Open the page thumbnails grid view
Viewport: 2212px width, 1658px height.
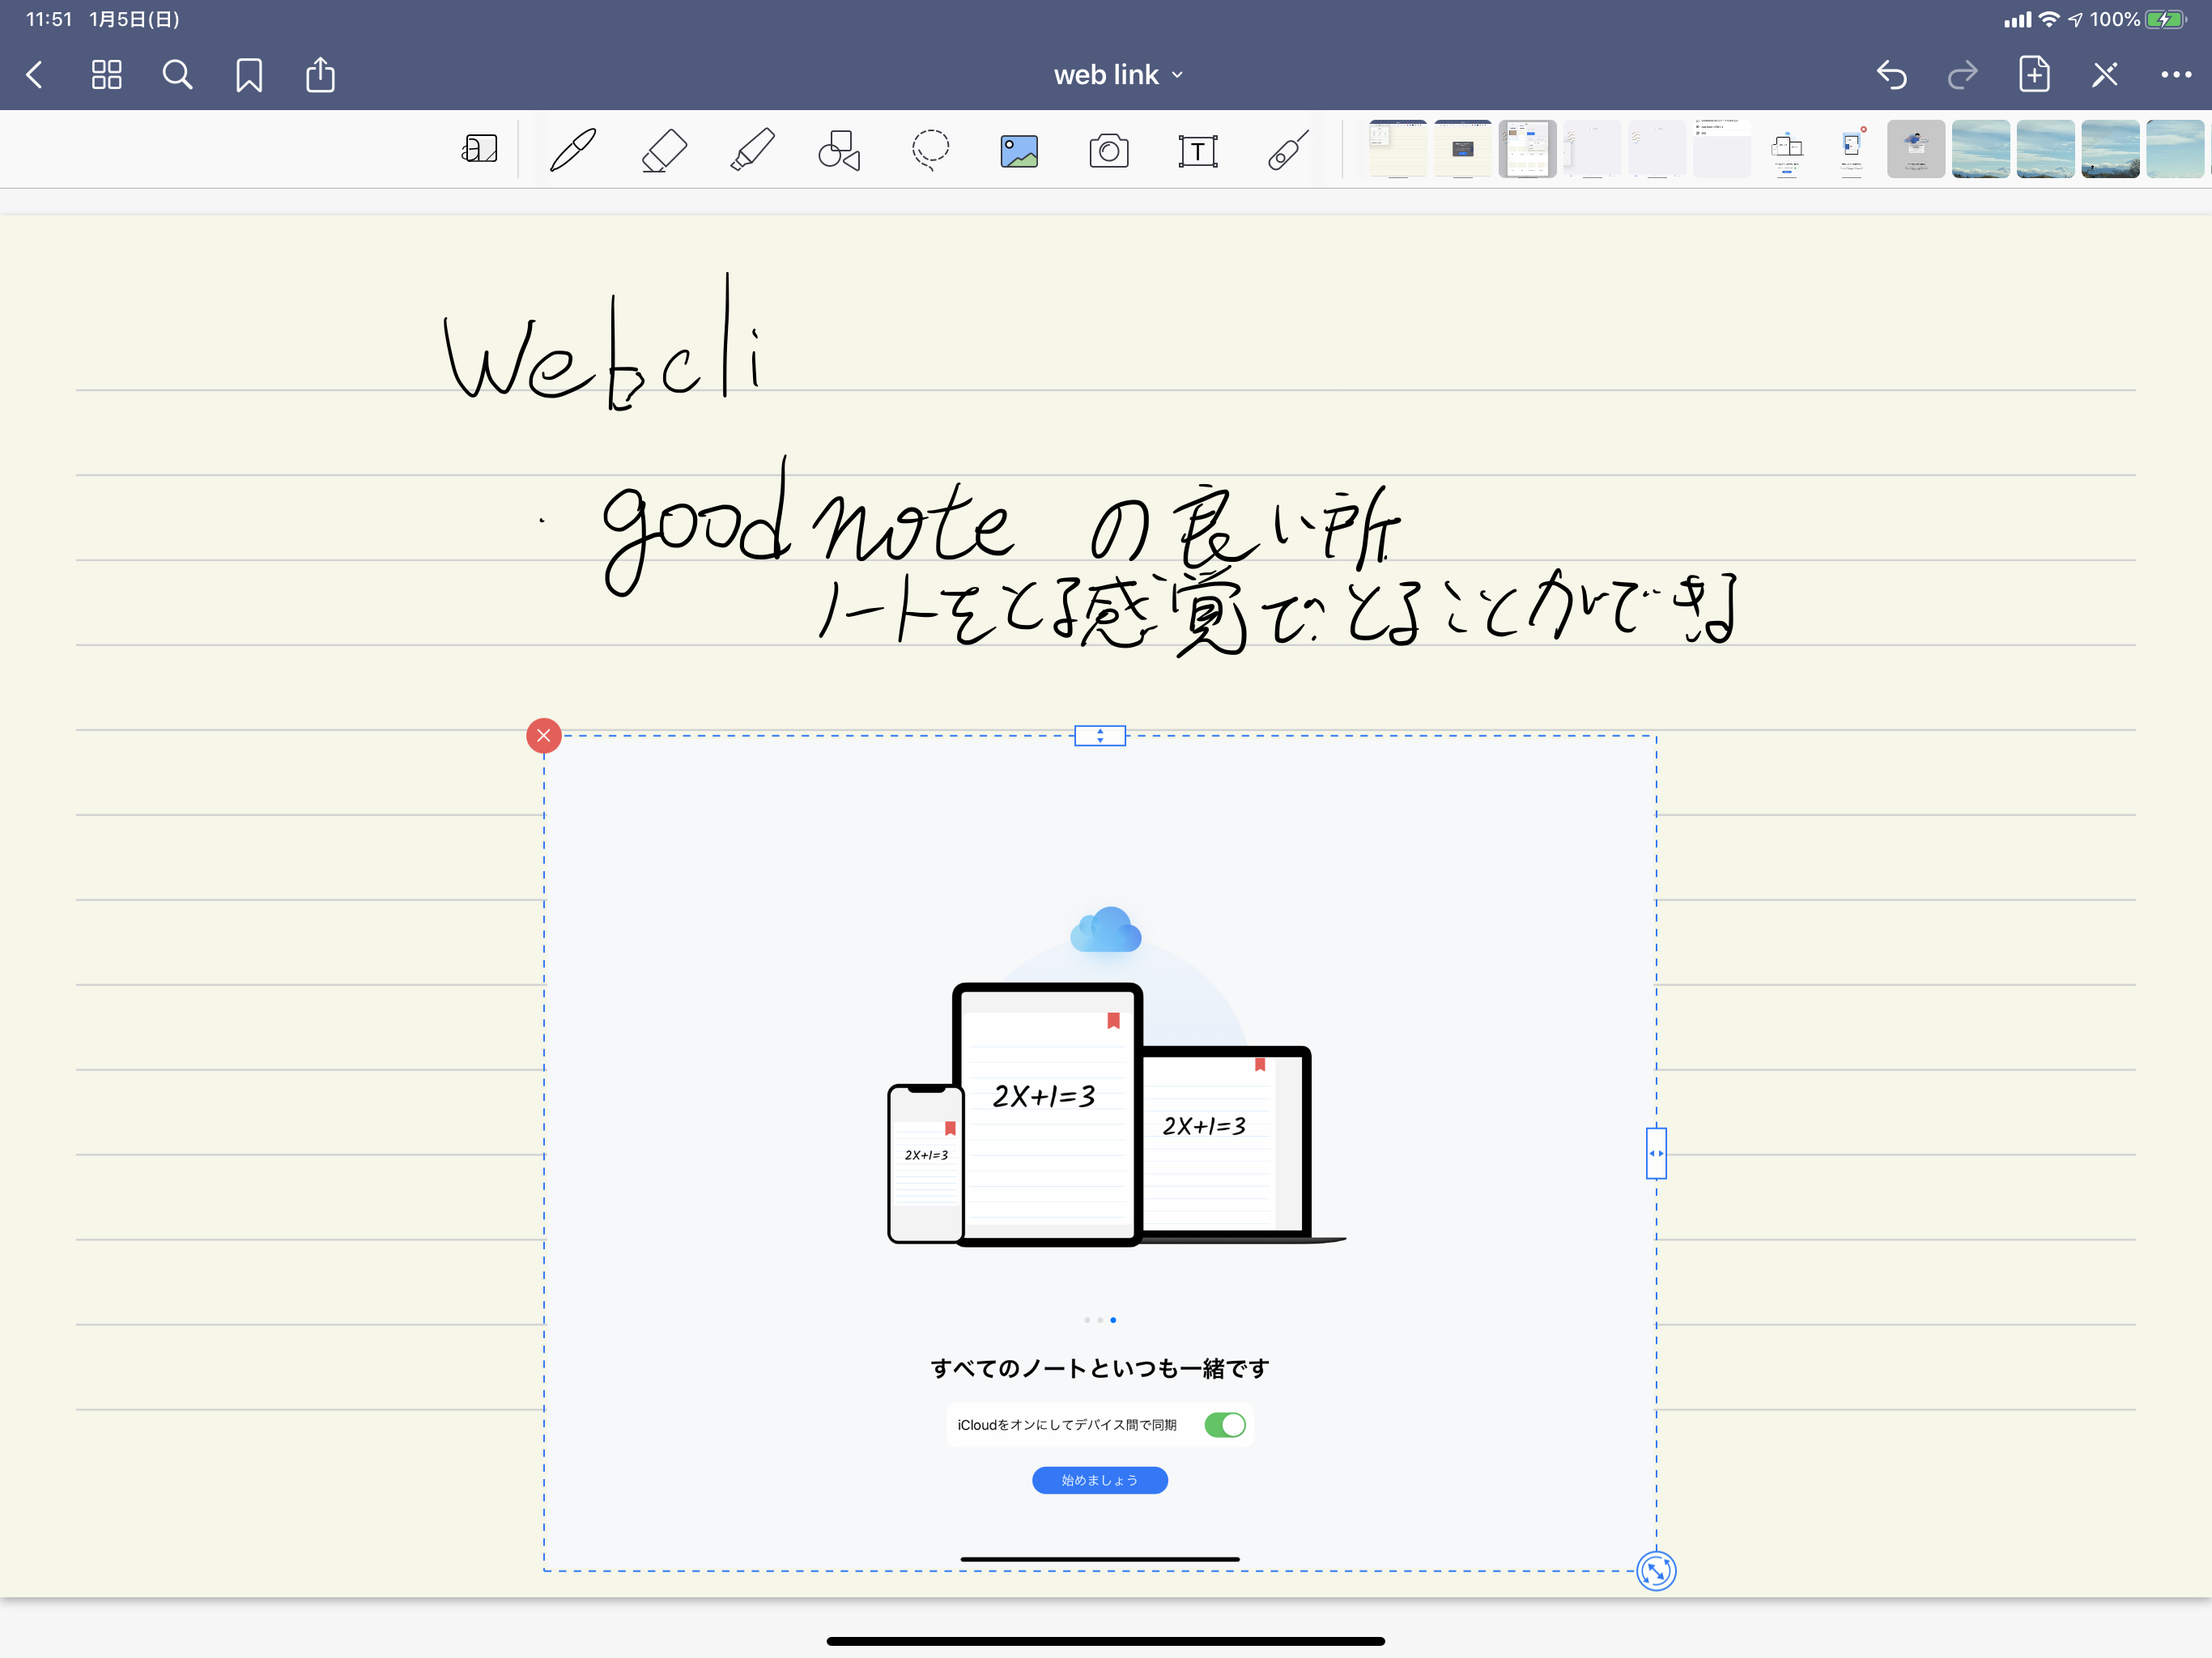coord(106,75)
